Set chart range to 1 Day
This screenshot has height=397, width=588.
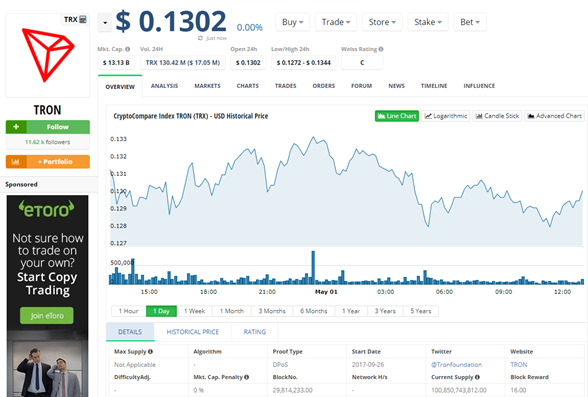coord(161,311)
